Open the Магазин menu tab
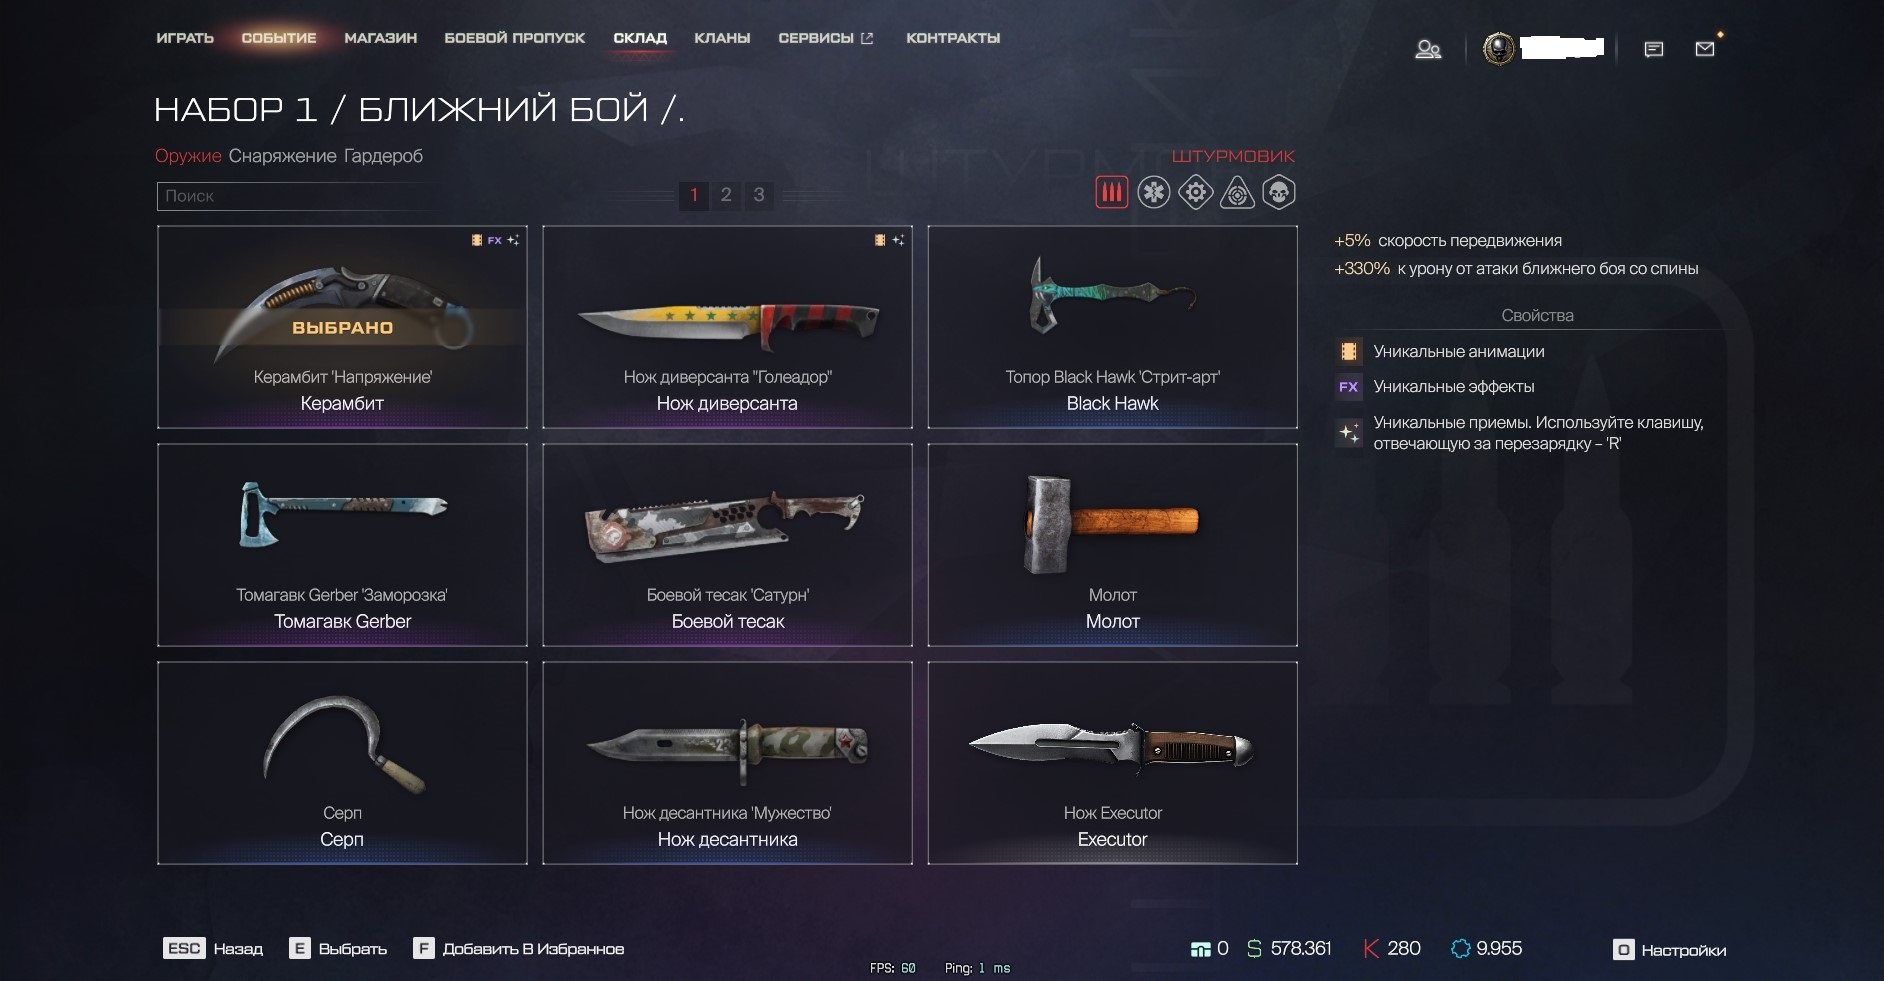 coord(380,38)
